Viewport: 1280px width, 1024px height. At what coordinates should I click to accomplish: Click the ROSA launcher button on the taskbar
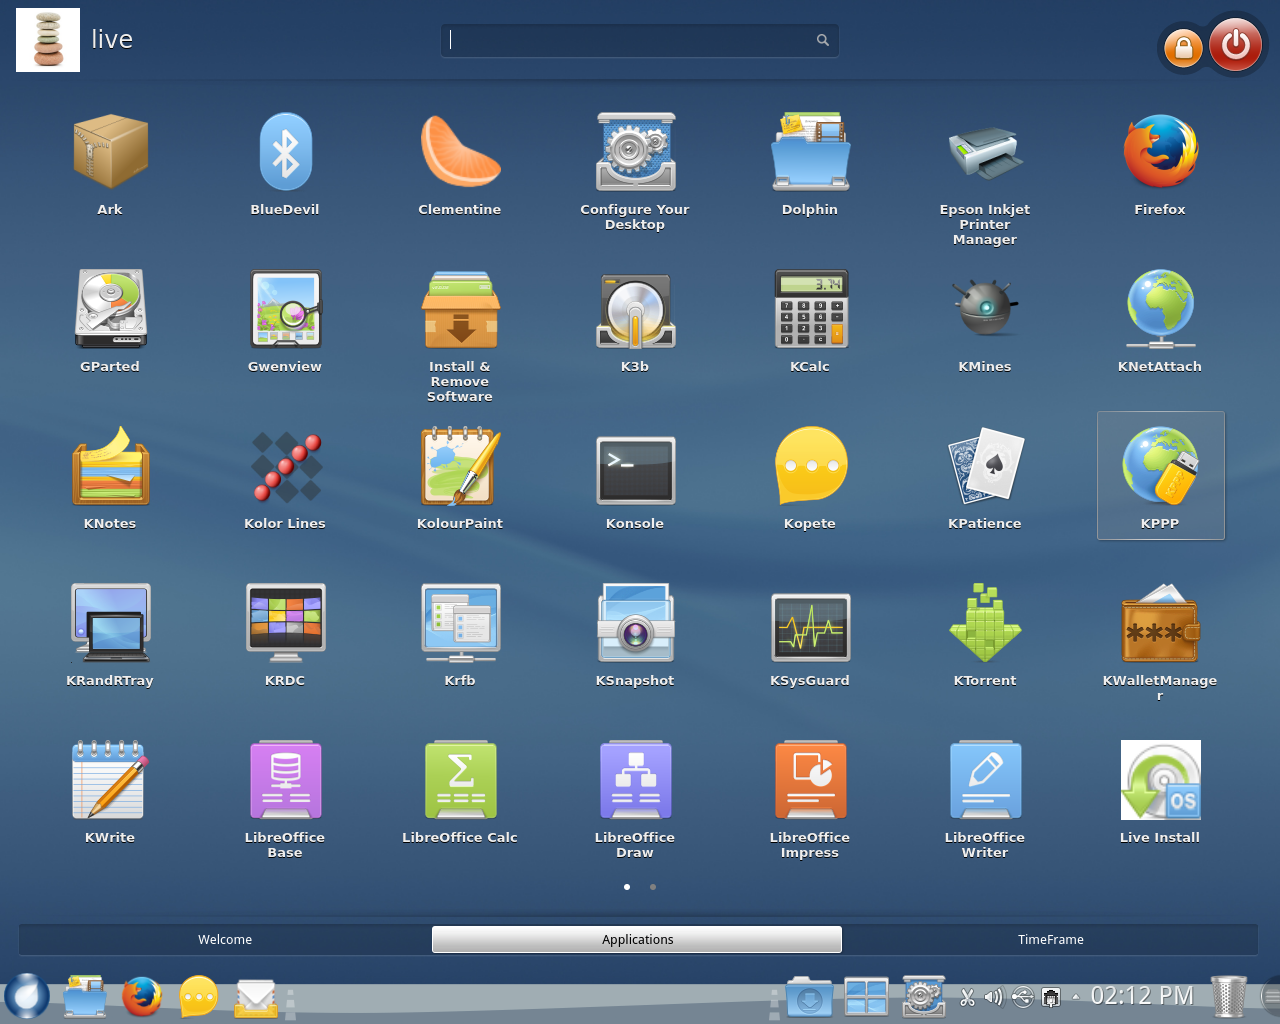coord(27,996)
